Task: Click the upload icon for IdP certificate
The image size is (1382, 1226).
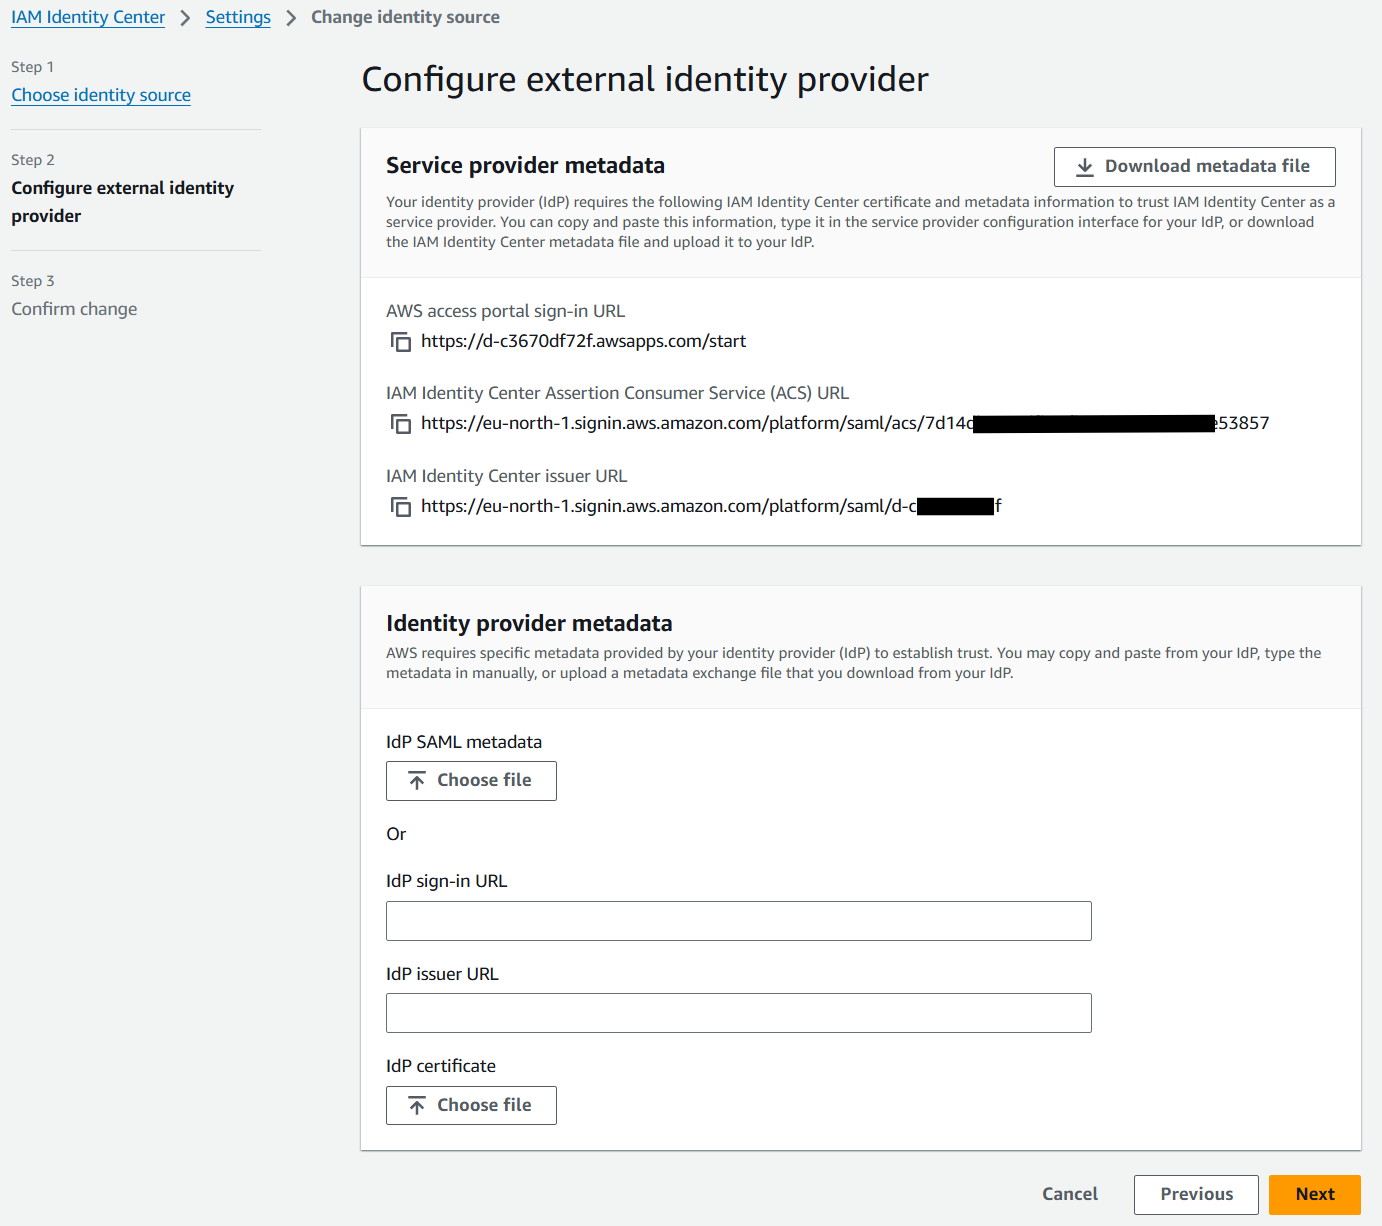Action: click(418, 1105)
